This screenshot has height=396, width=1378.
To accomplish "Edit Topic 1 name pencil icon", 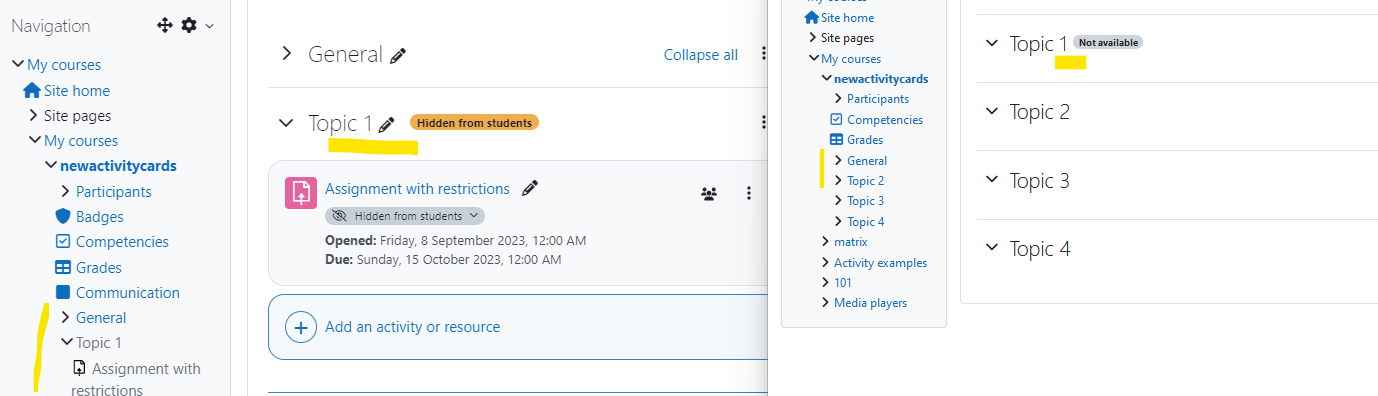I will coord(387,124).
